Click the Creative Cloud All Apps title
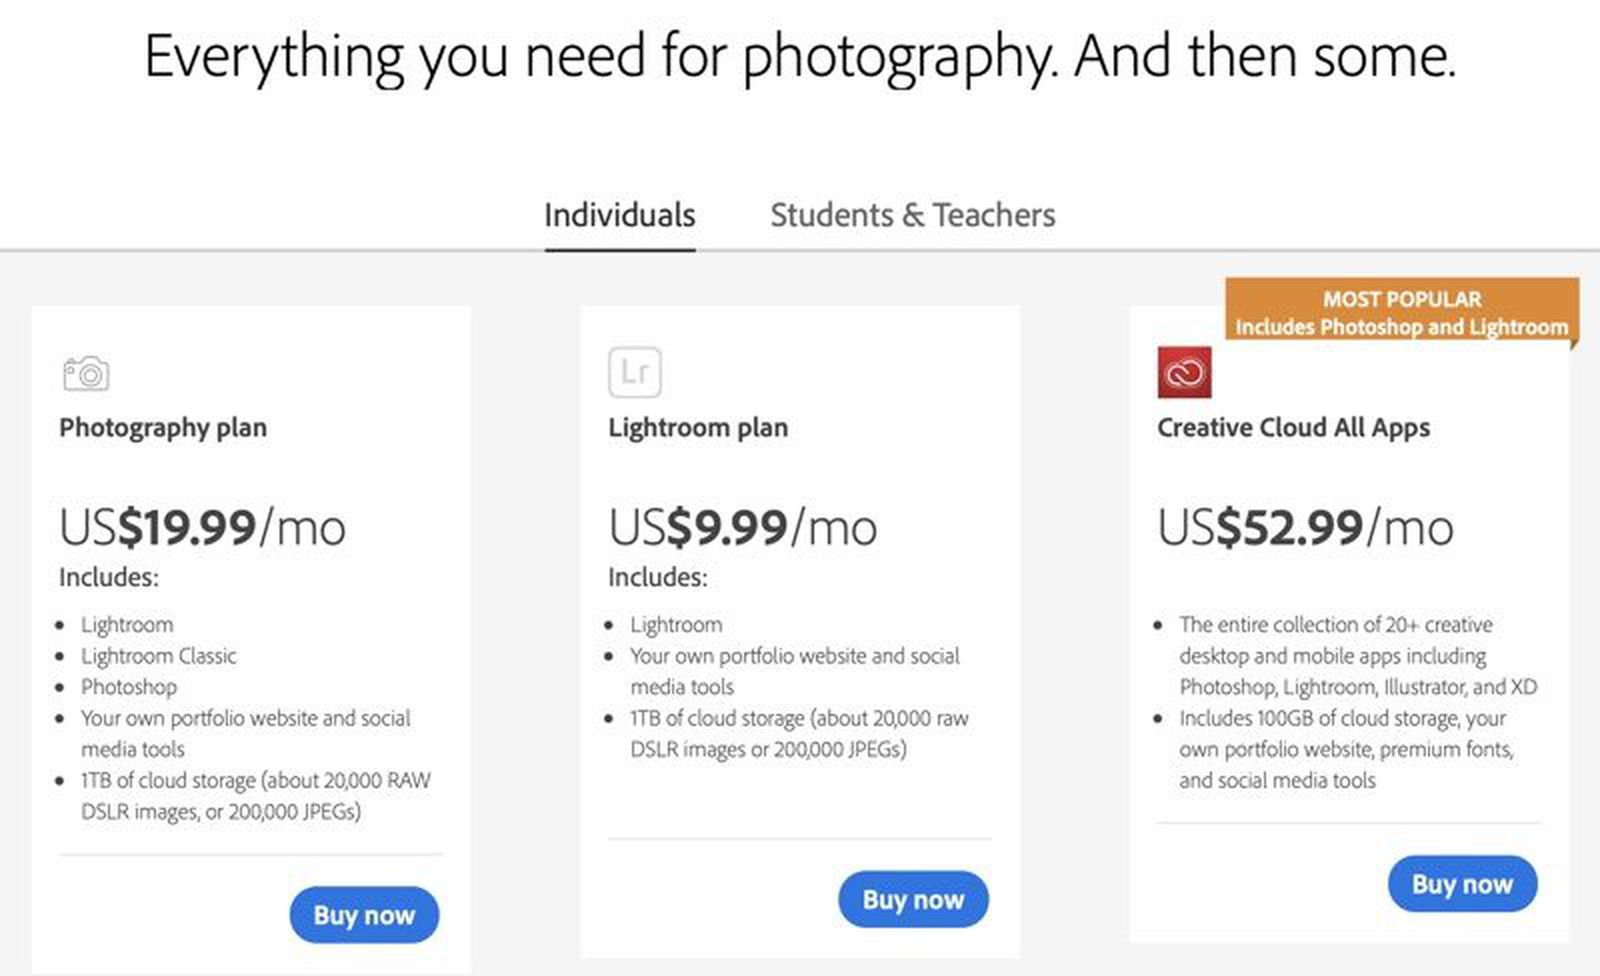The height and width of the screenshot is (976, 1600). coord(1294,427)
